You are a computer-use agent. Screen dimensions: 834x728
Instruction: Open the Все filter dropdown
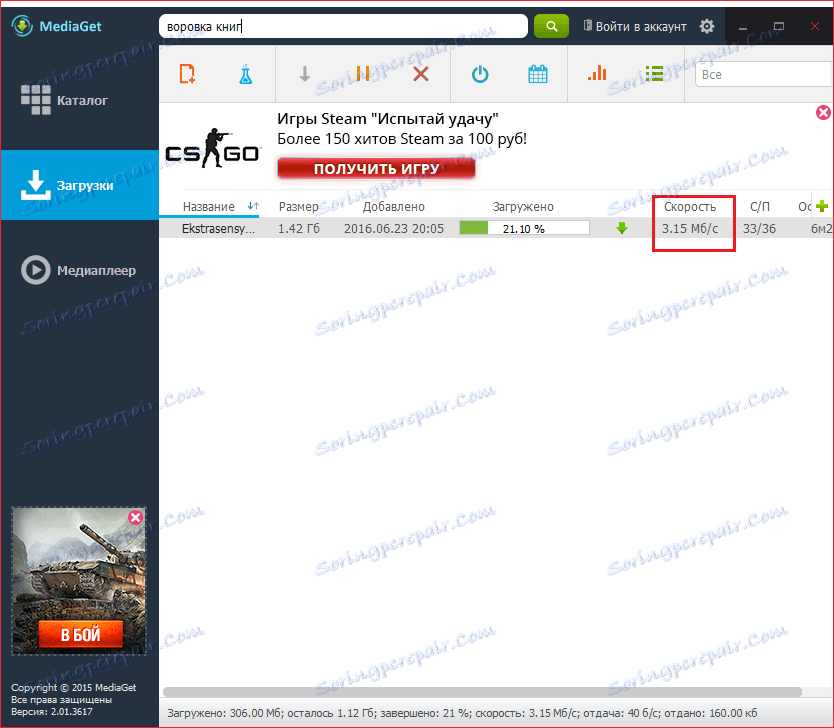(x=763, y=74)
